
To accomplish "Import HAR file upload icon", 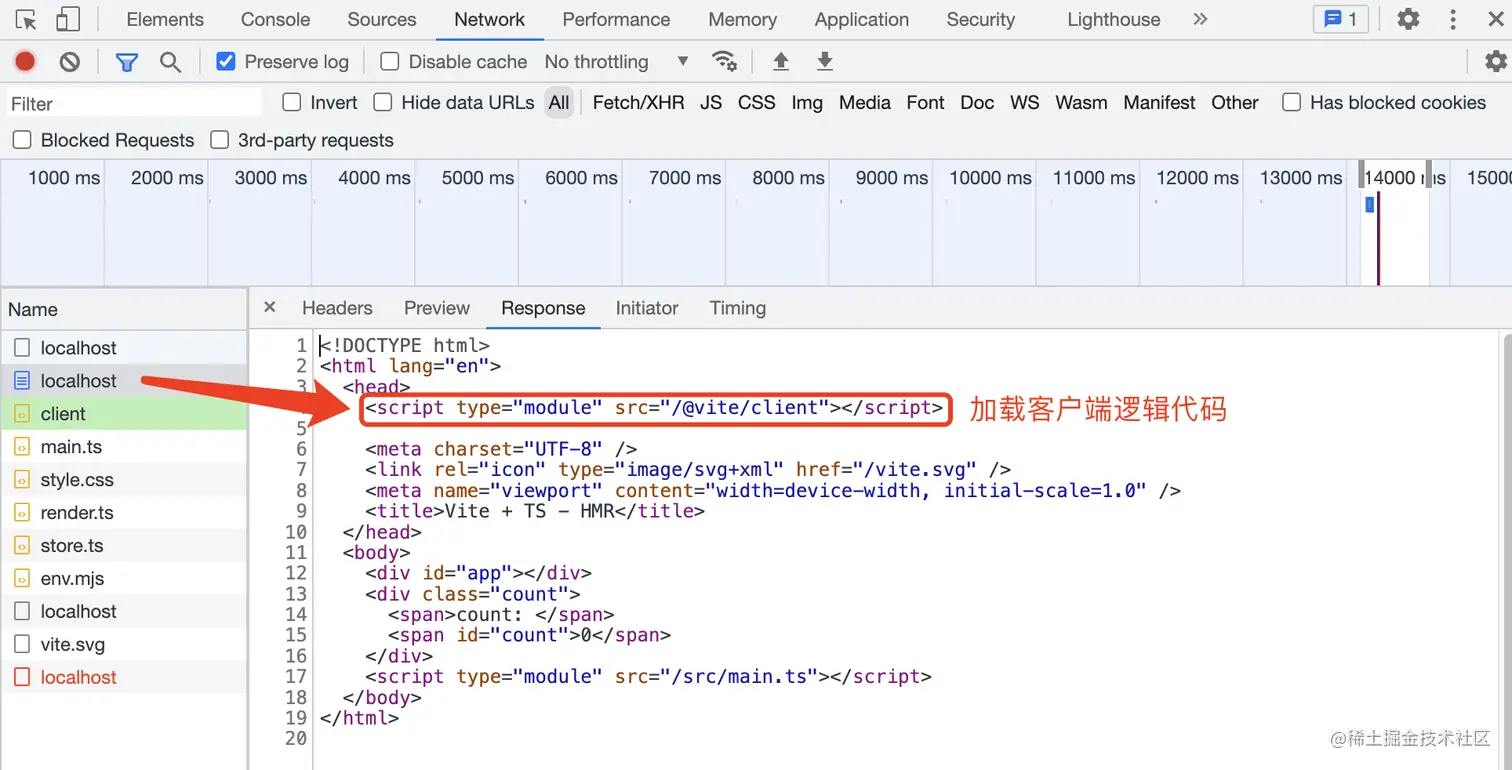I will pos(781,62).
